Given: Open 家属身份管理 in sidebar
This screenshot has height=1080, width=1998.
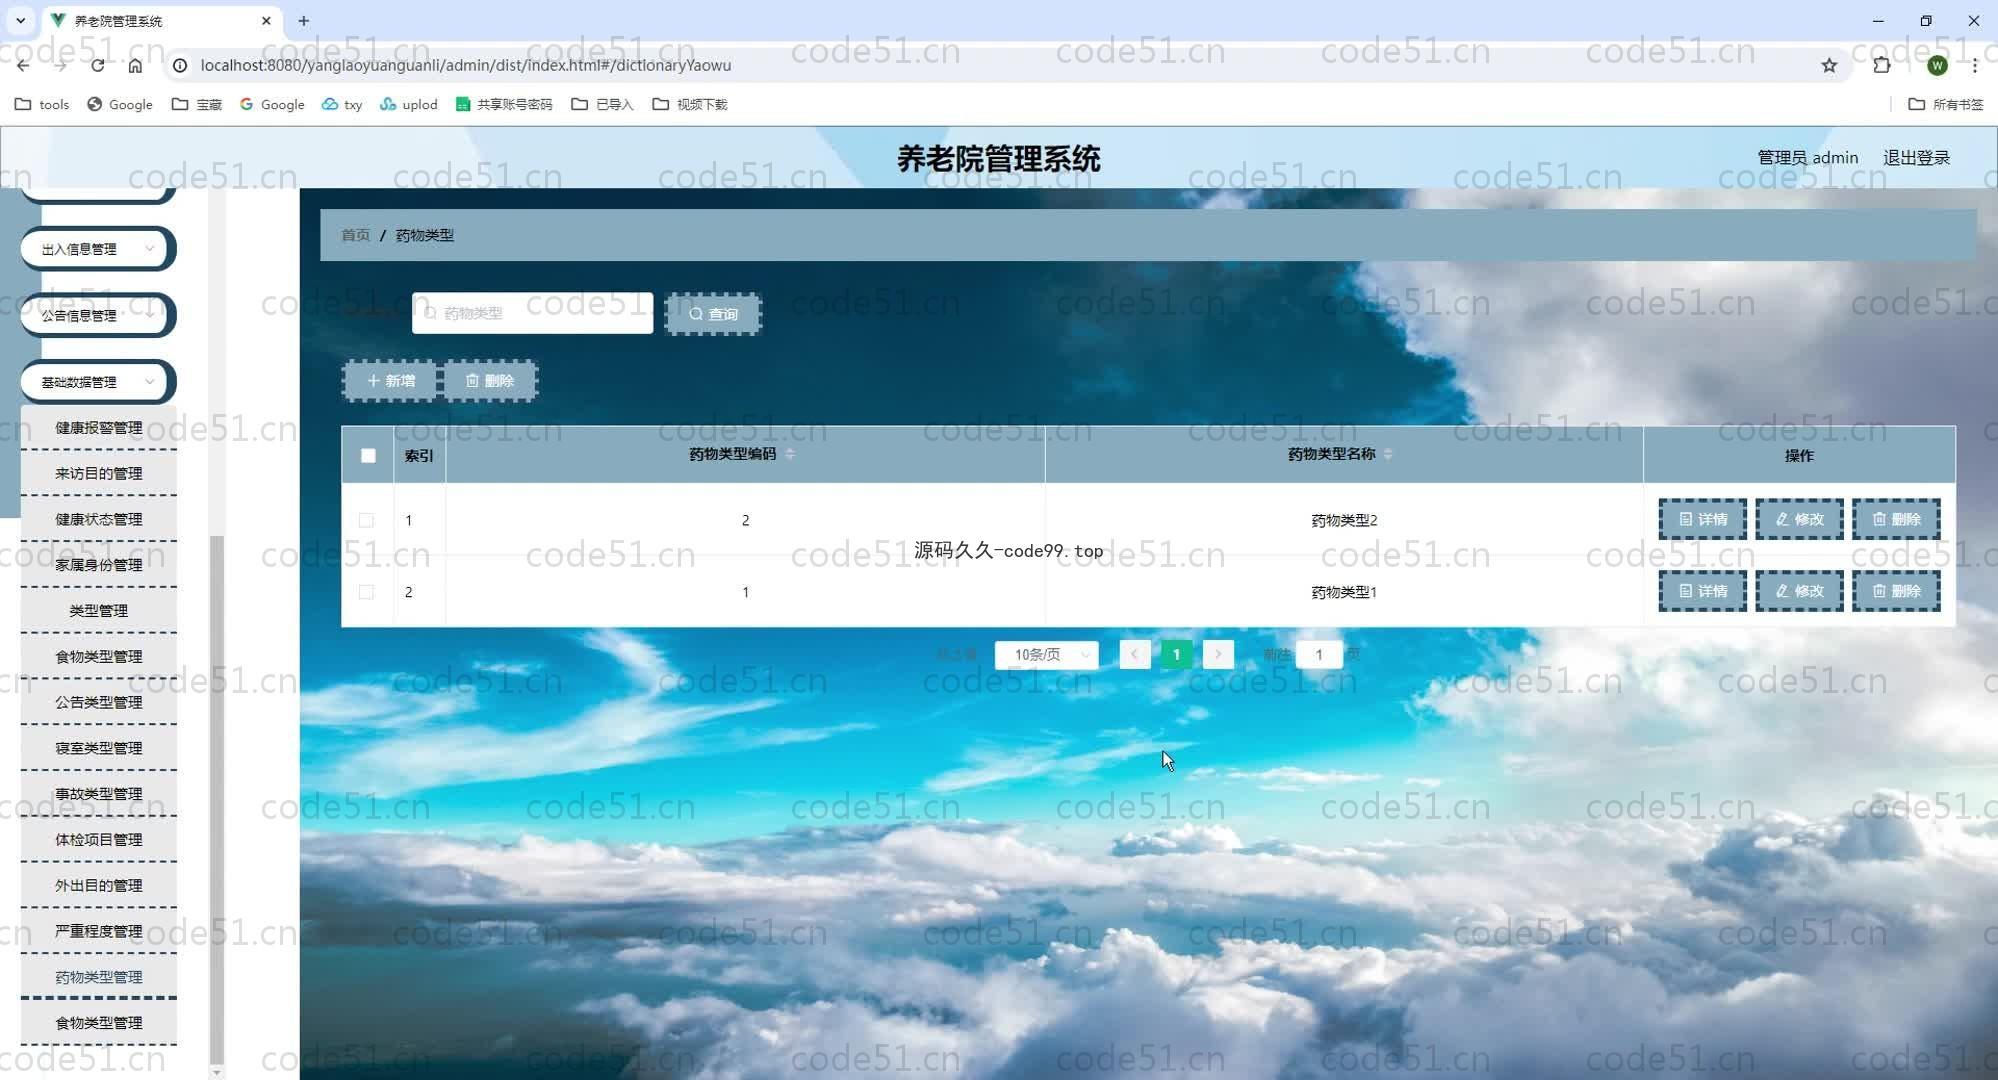Looking at the screenshot, I should [98, 565].
